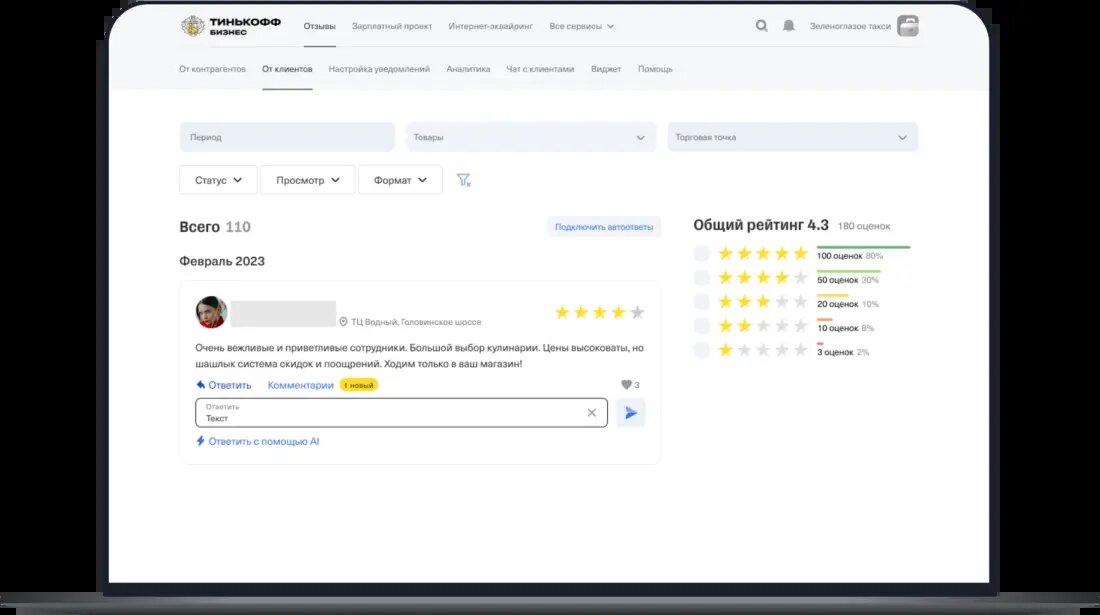Click the Tinkoff Business logo

pos(231,26)
